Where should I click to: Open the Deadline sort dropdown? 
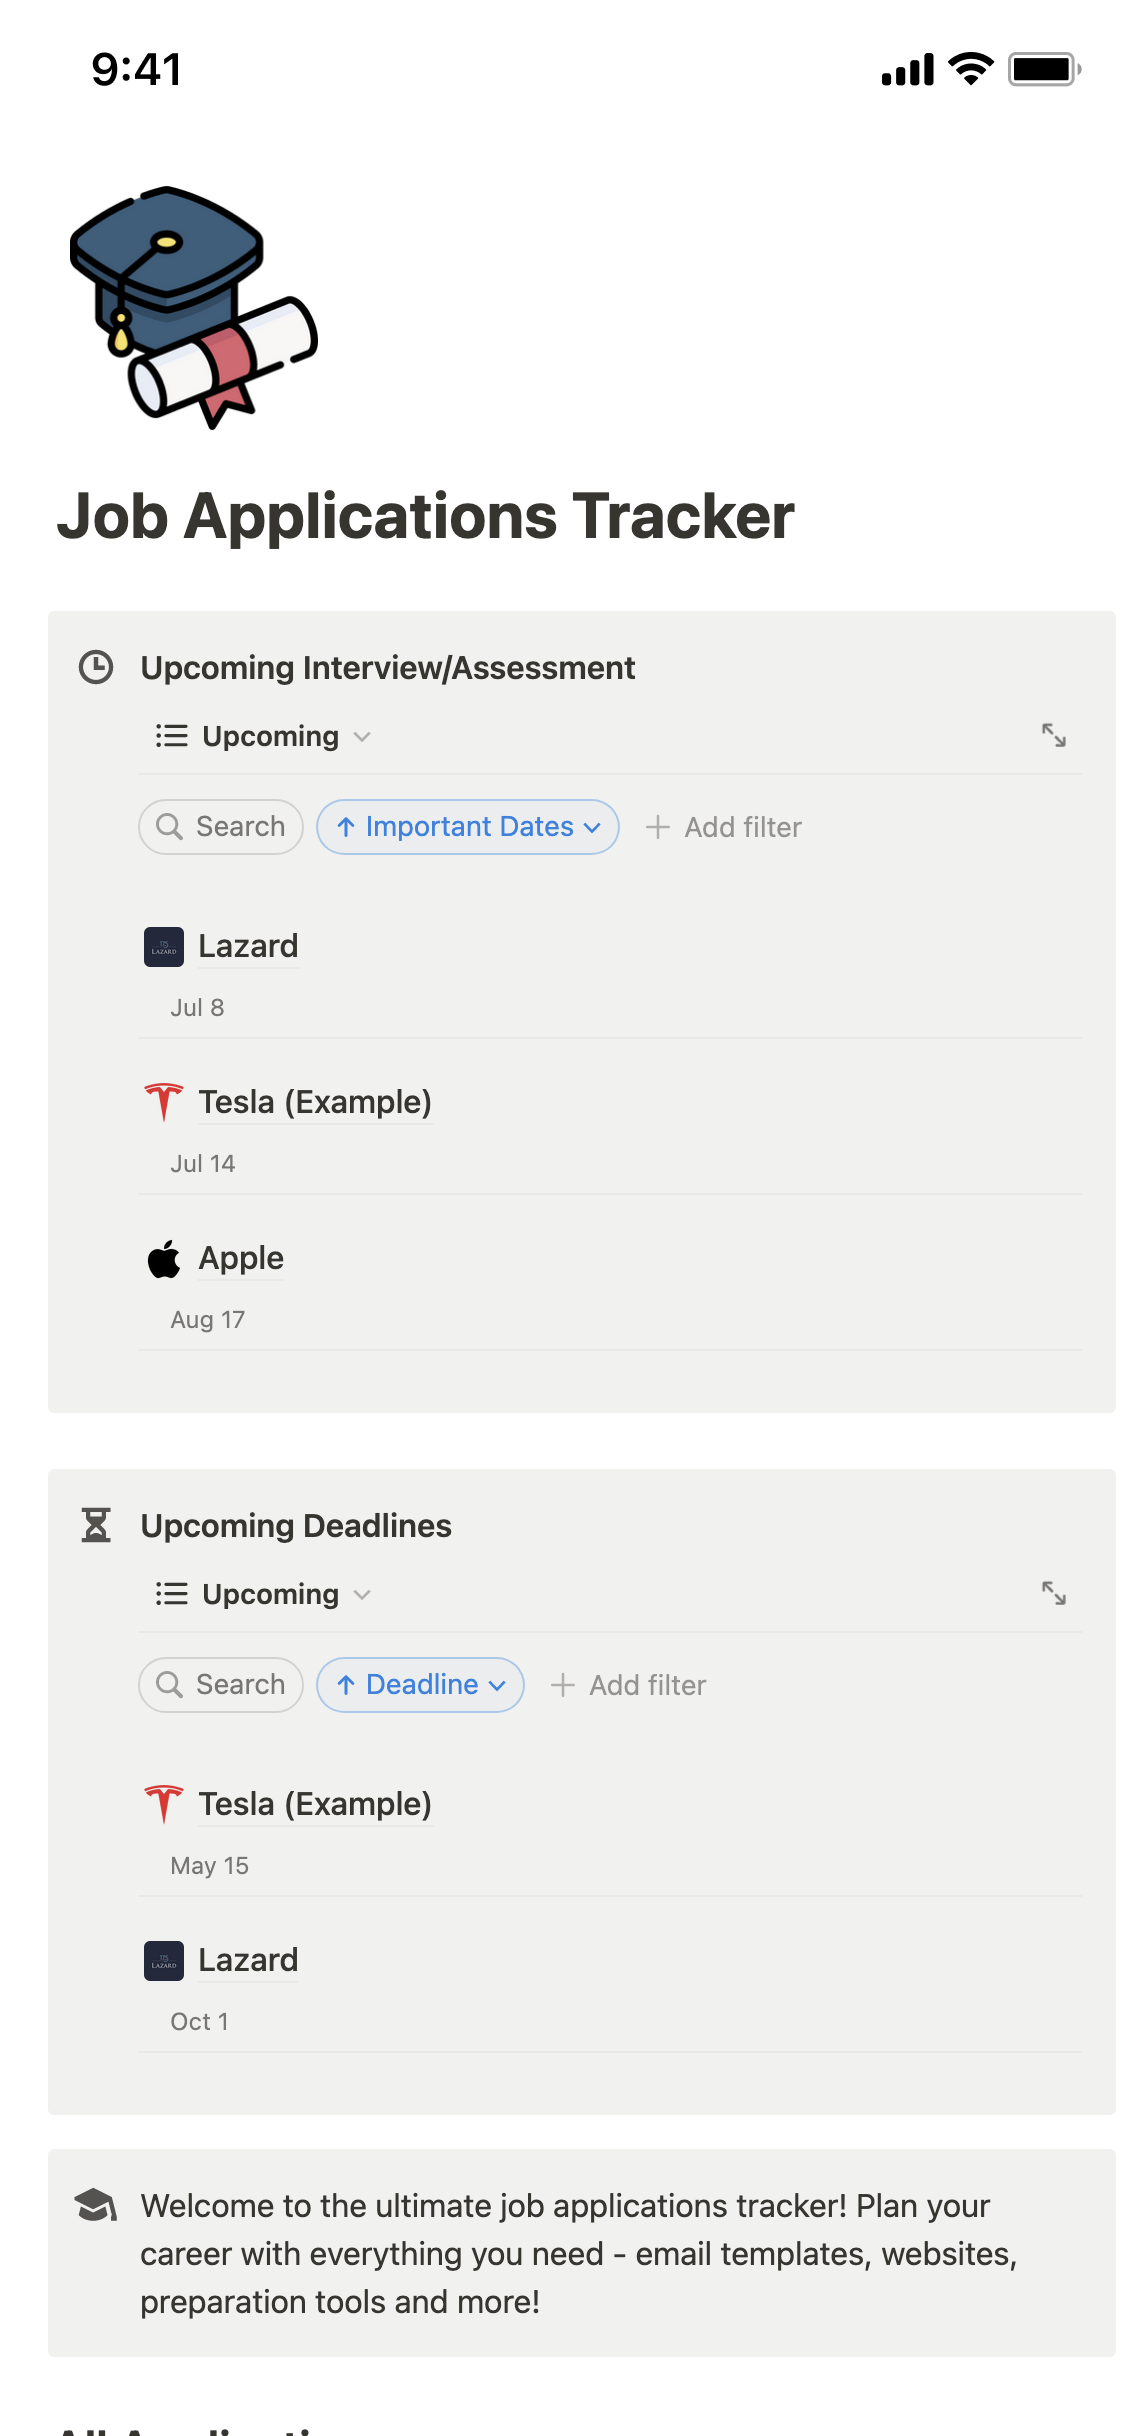coord(420,1685)
